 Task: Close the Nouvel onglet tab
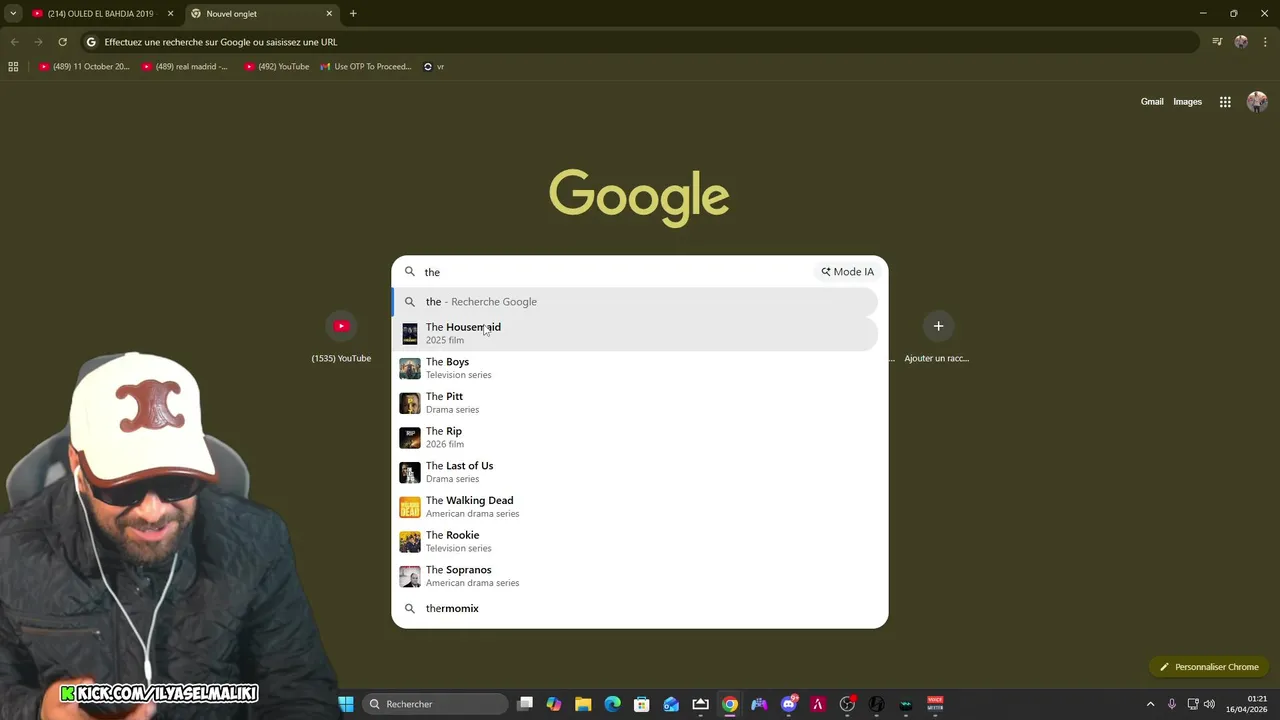pos(330,14)
